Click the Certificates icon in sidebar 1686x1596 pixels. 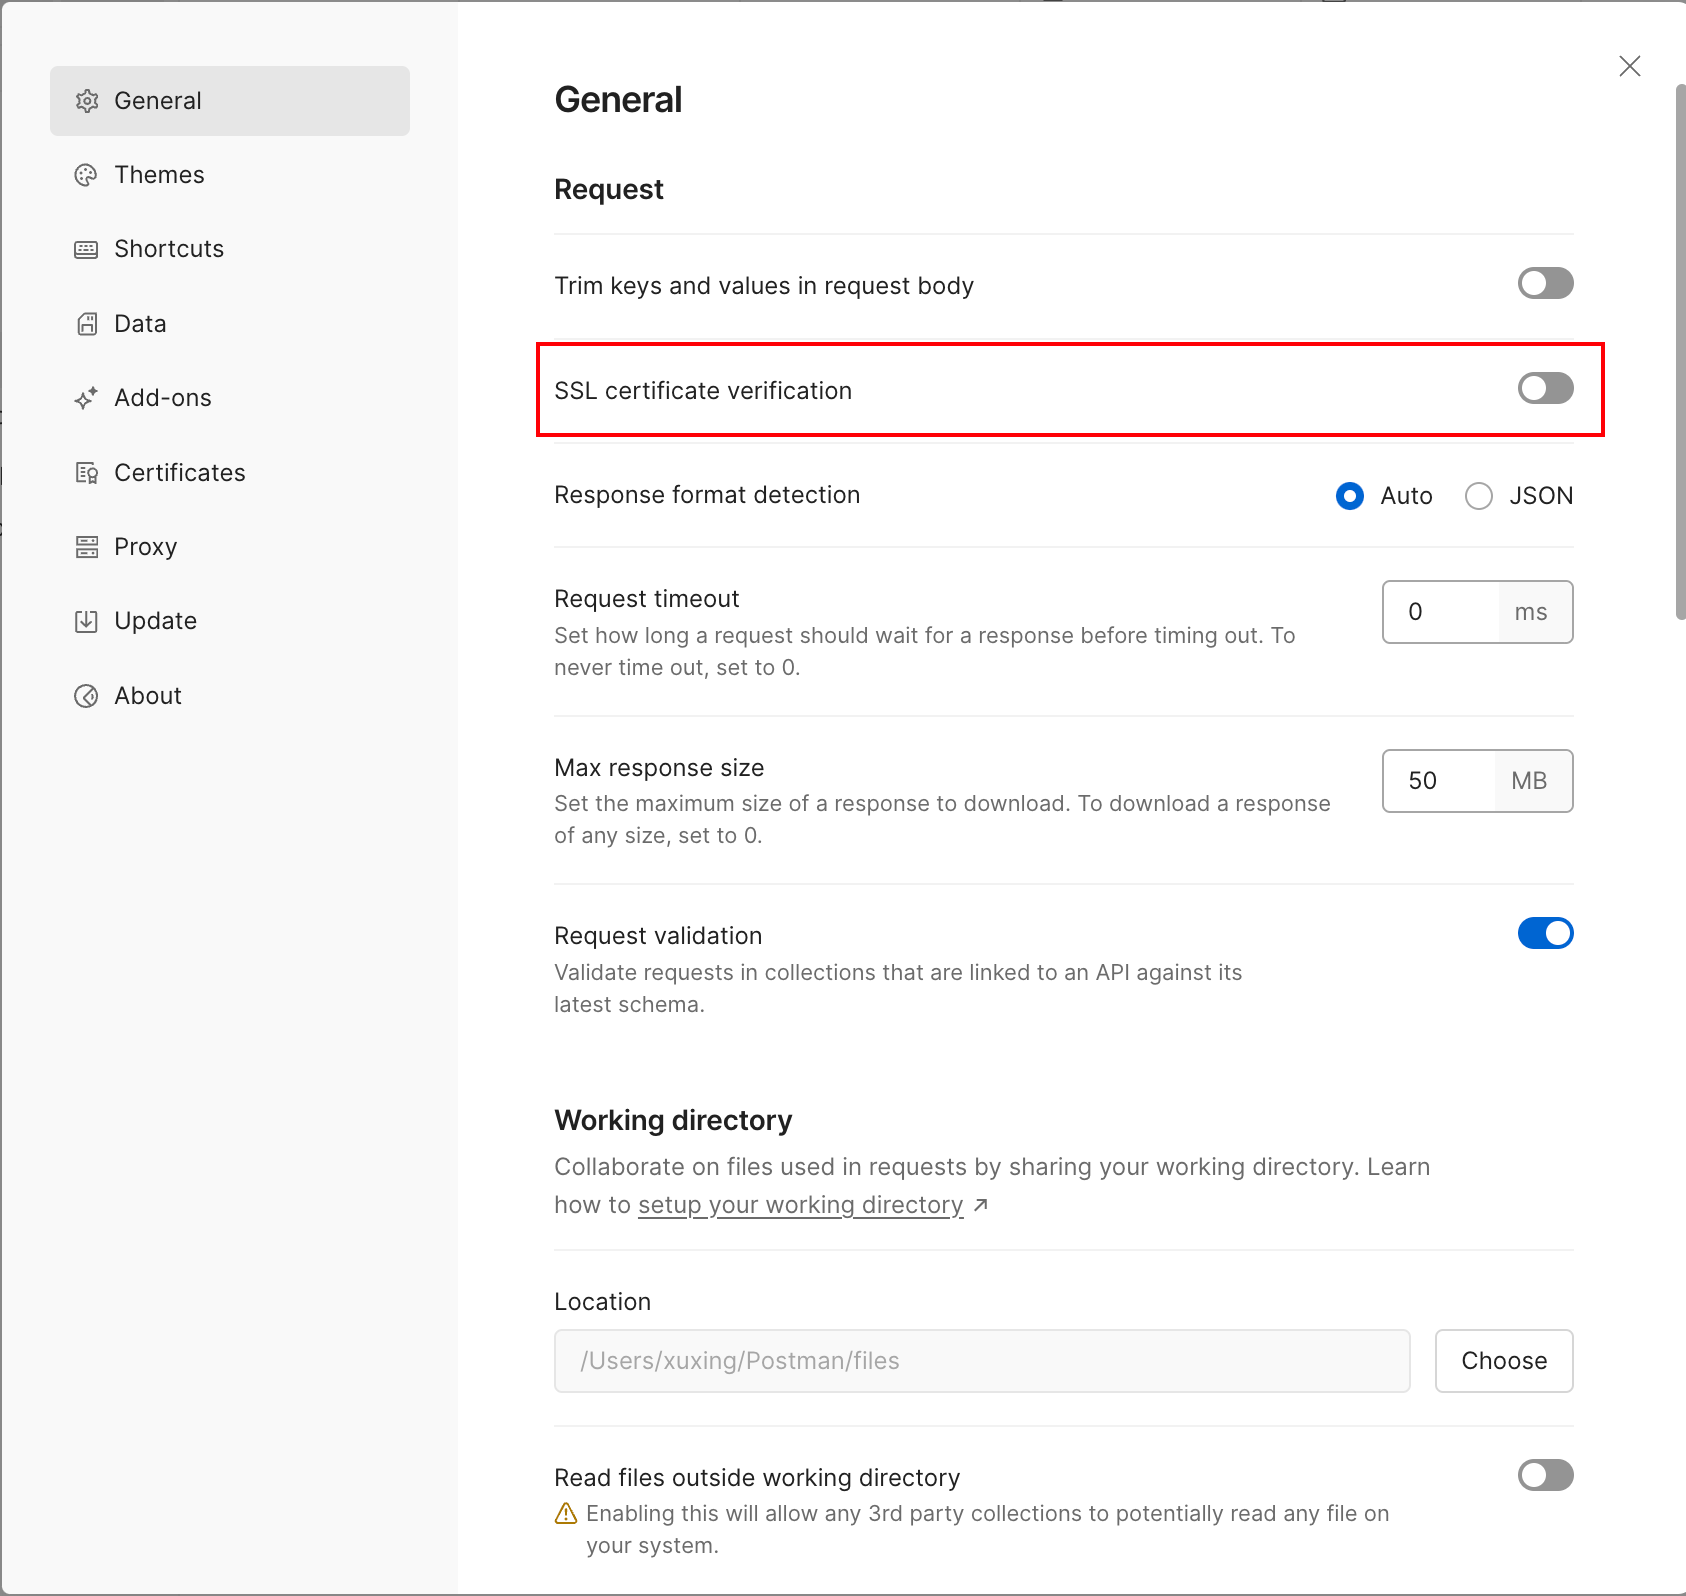pos(87,473)
